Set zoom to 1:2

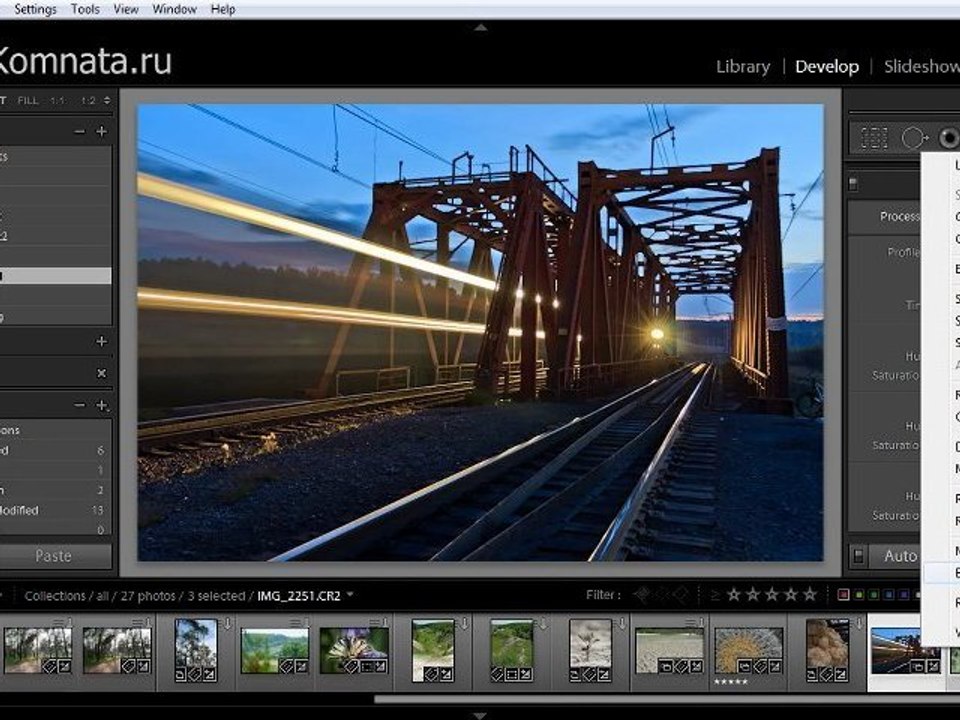[x=88, y=100]
